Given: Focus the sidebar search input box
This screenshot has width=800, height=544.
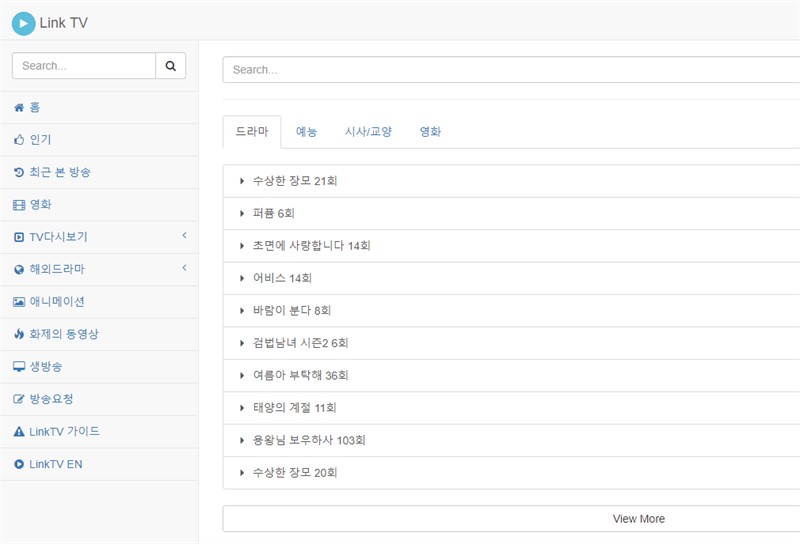Looking at the screenshot, I should 84,66.
